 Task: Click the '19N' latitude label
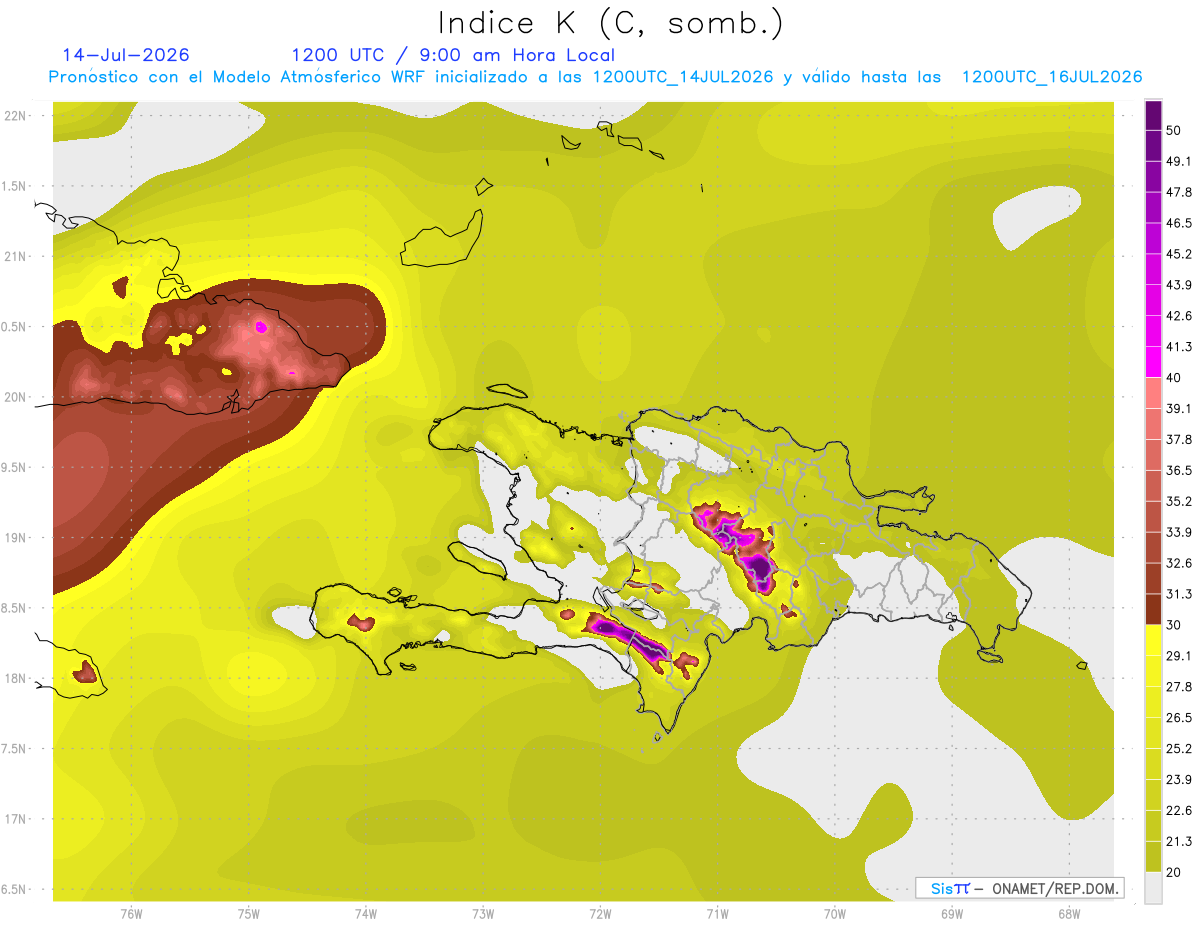pos(14,537)
